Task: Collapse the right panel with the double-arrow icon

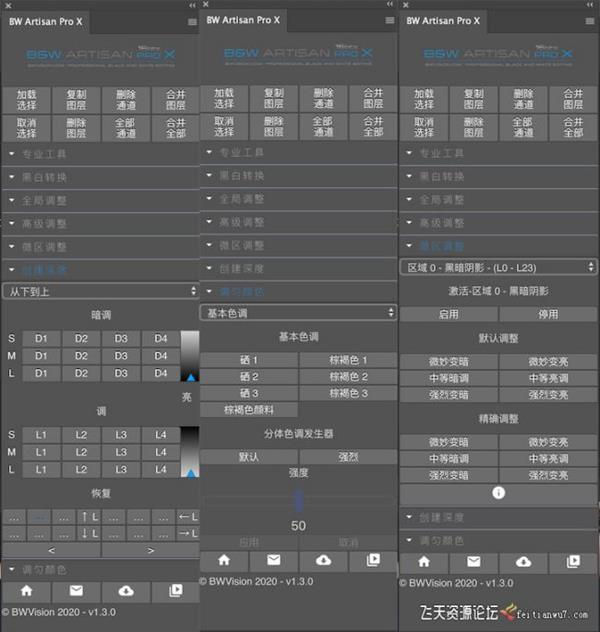Action: 590,5
